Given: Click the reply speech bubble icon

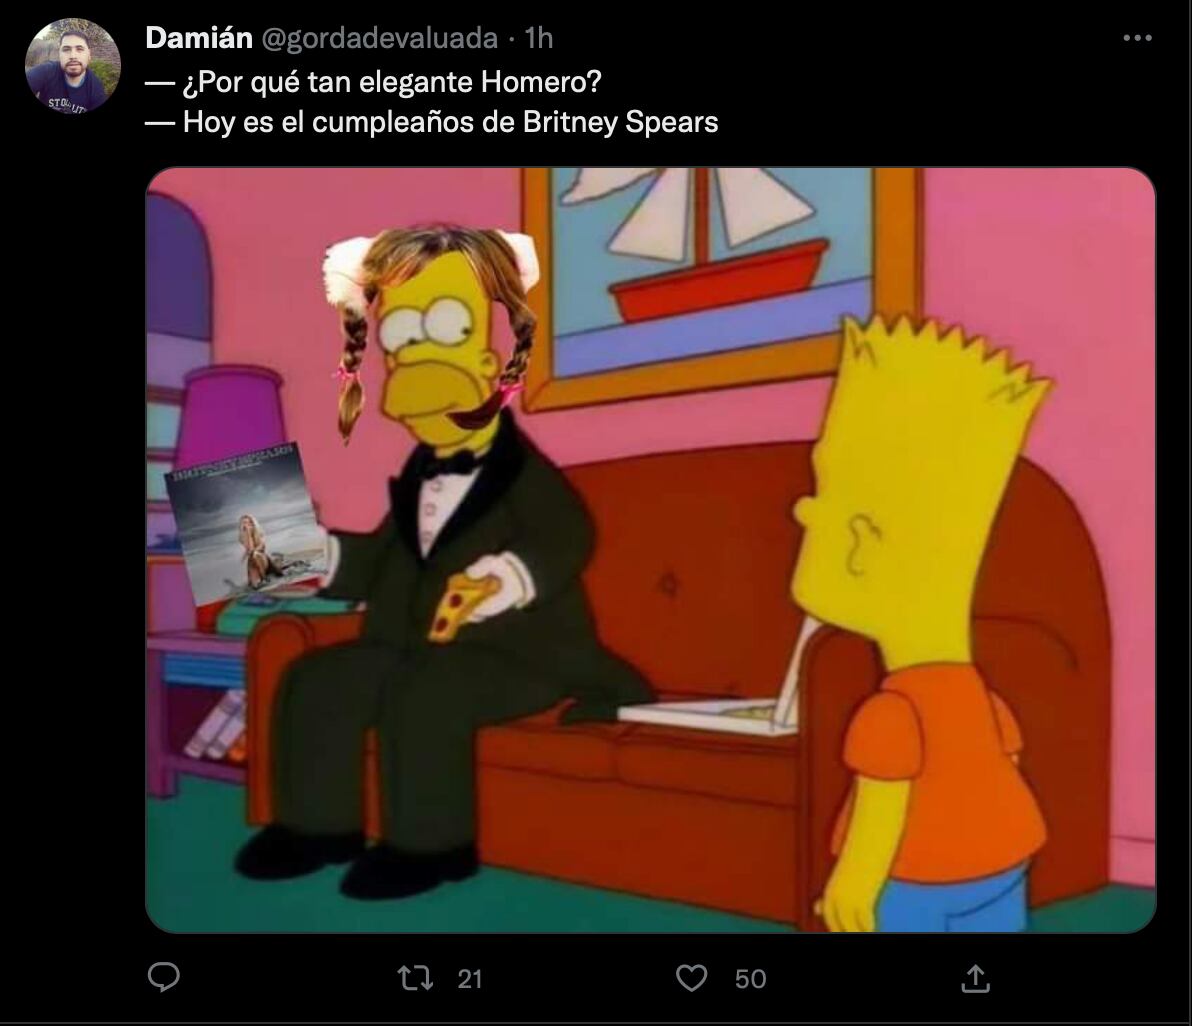Looking at the screenshot, I should 163,977.
